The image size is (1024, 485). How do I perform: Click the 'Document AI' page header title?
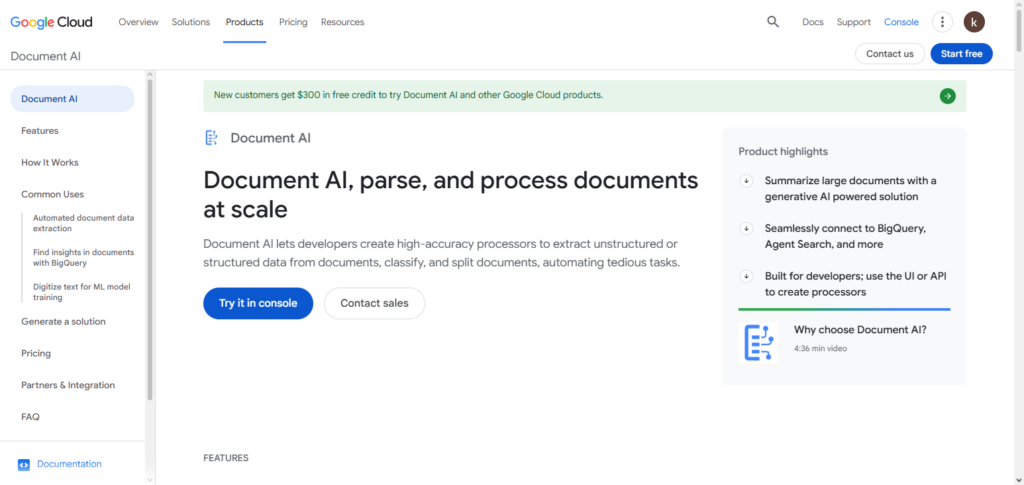tap(46, 56)
